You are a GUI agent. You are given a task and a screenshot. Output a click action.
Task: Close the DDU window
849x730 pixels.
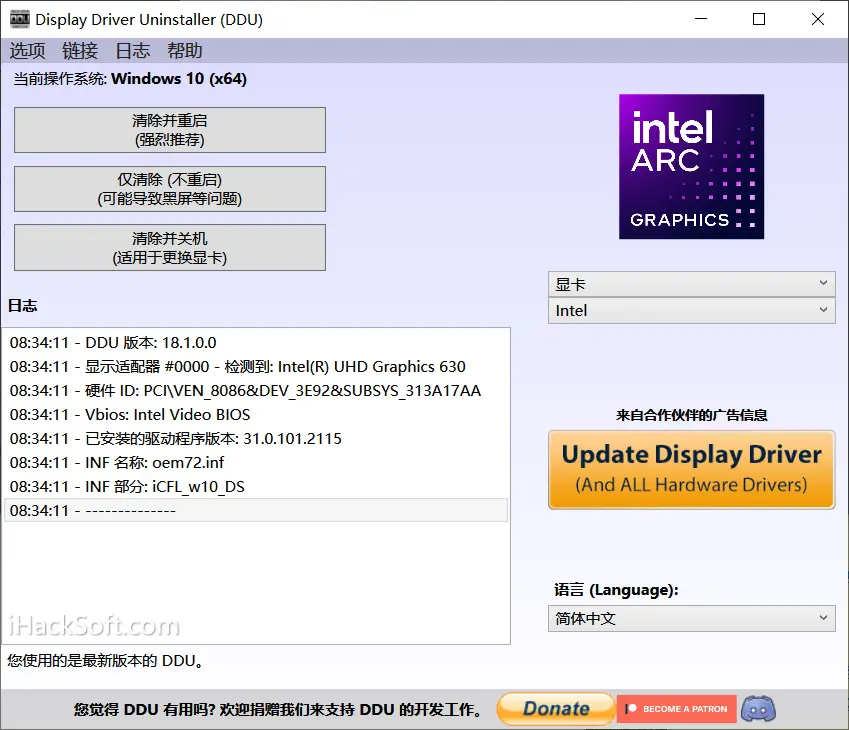(818, 19)
